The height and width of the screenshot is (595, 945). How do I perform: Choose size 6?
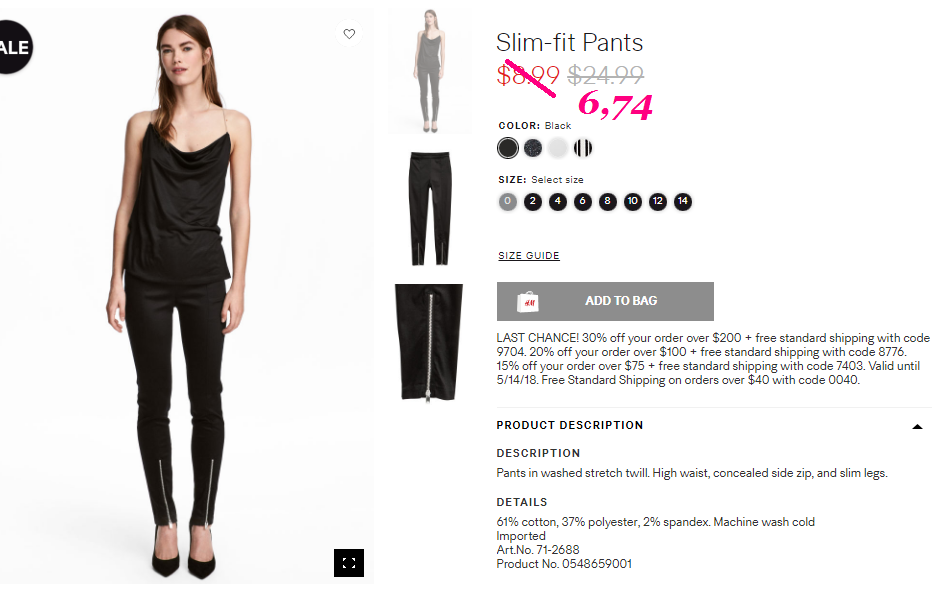(583, 202)
